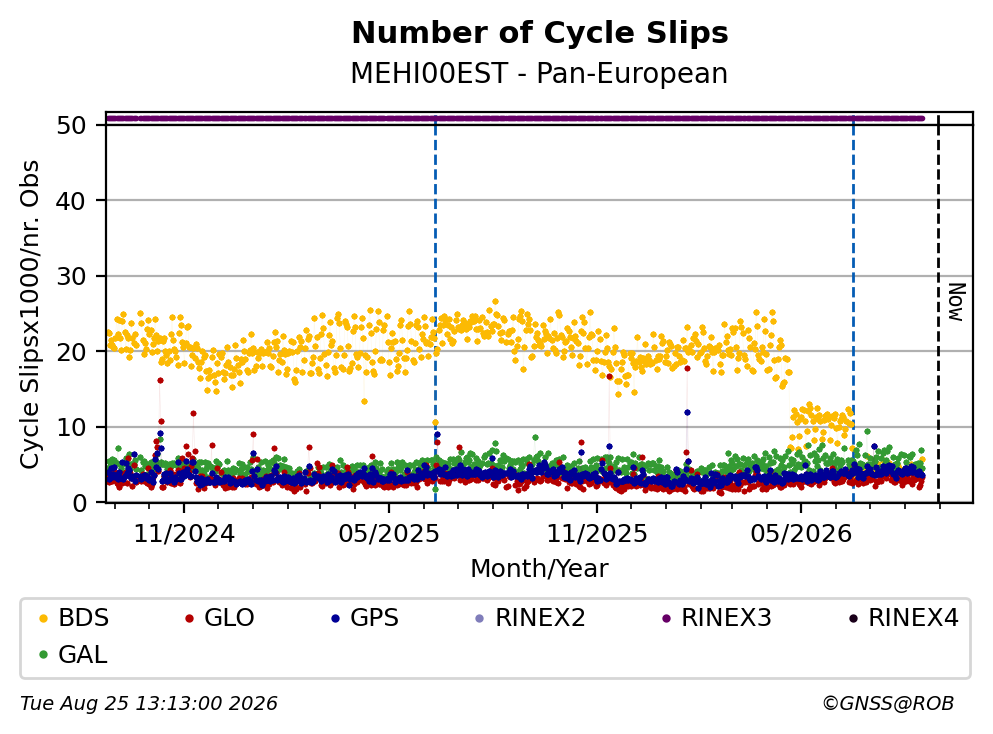This screenshot has height=734, width=993.
Task: Click the 11/2024 x-axis tick label
Action: (x=184, y=534)
